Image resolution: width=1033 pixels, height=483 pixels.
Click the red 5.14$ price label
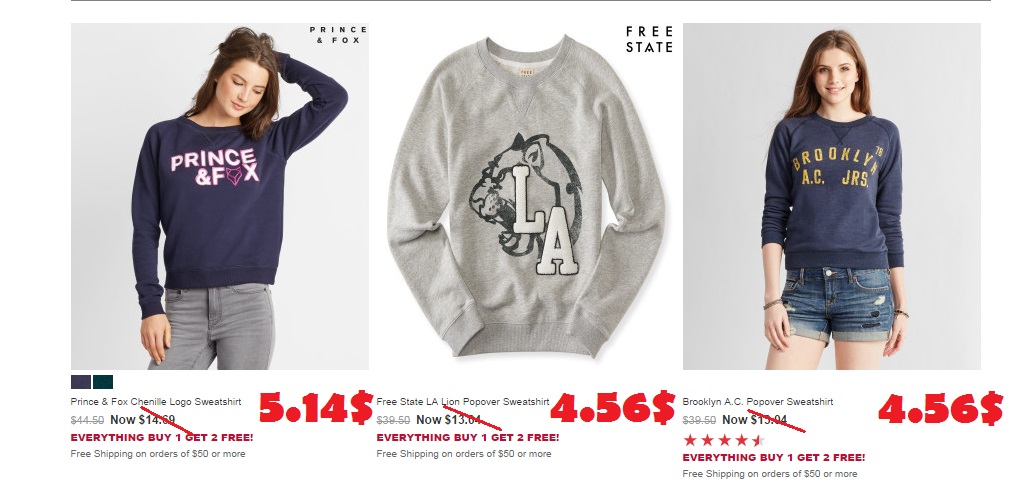[x=316, y=409]
